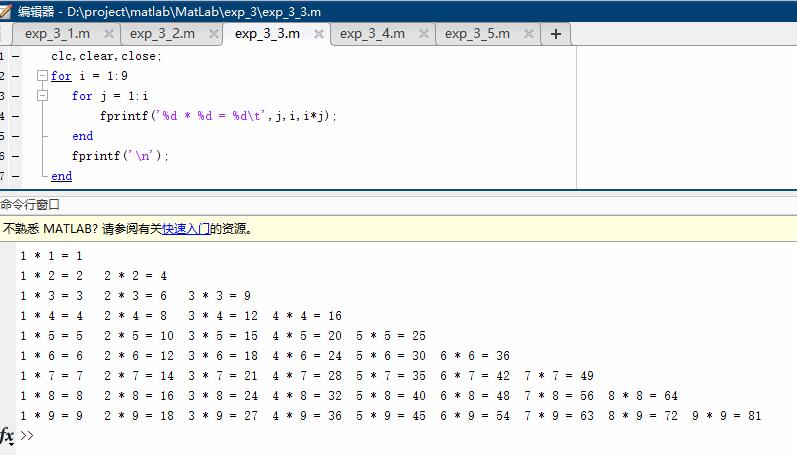This screenshot has width=797, height=455.
Task: Click output '2 * 2 = 4'
Action: pyautogui.click(x=136, y=276)
